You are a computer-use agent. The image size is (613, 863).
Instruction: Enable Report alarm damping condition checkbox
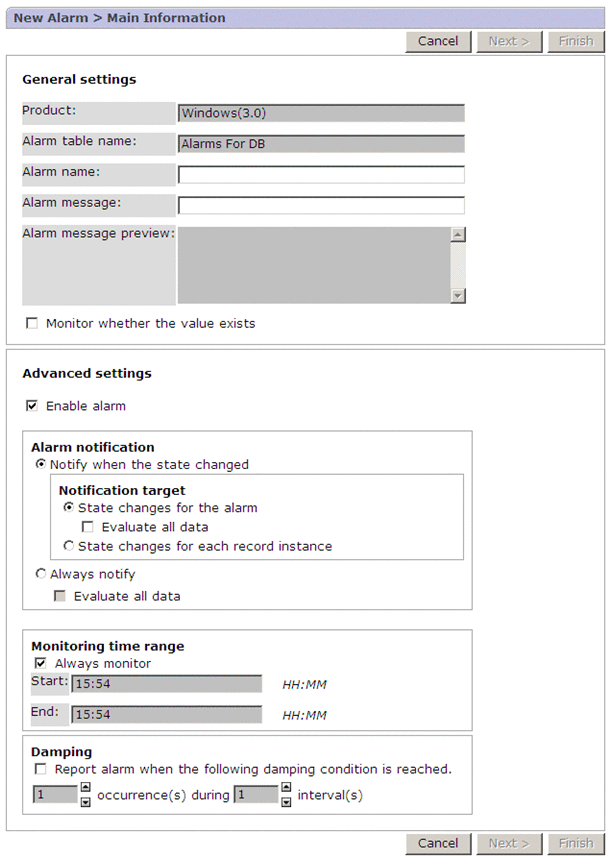tap(41, 770)
